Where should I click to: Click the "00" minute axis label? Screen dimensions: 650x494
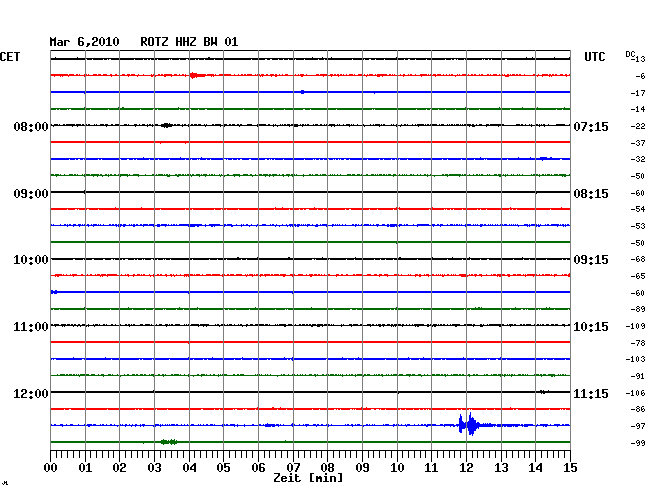click(51, 468)
